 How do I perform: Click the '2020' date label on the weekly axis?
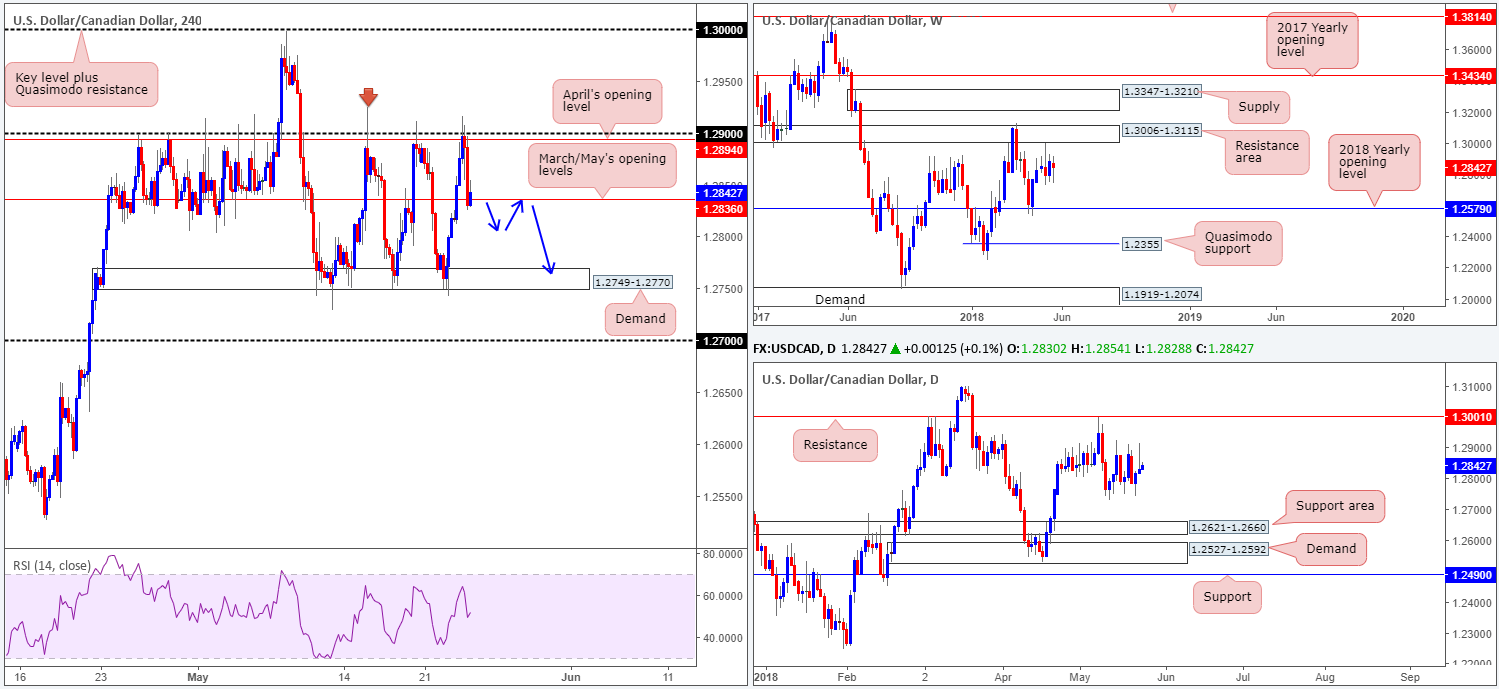1403,316
